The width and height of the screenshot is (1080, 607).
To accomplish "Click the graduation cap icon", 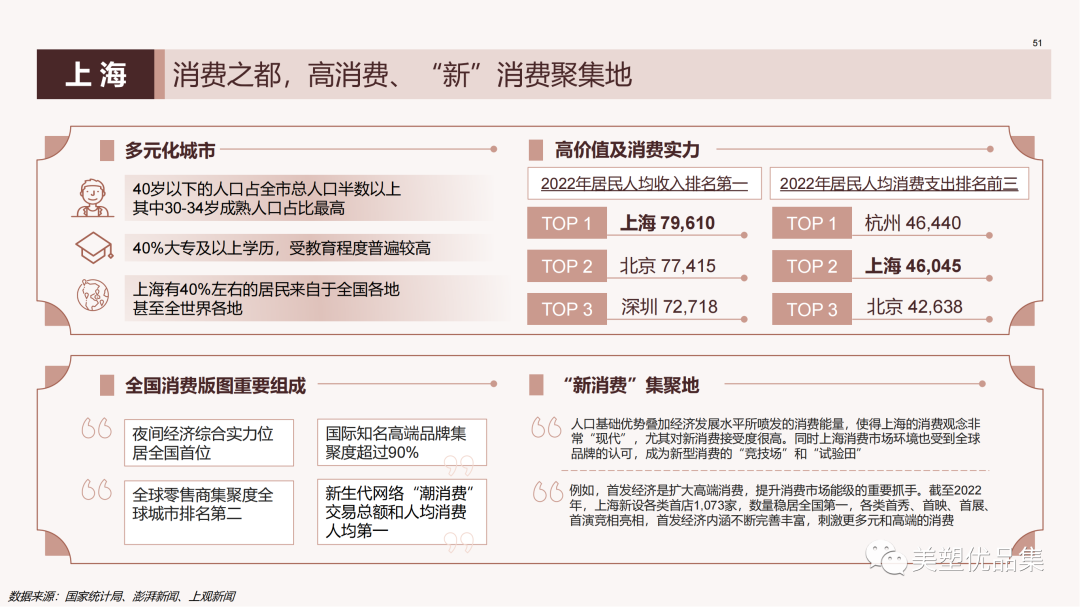I will [x=94, y=248].
